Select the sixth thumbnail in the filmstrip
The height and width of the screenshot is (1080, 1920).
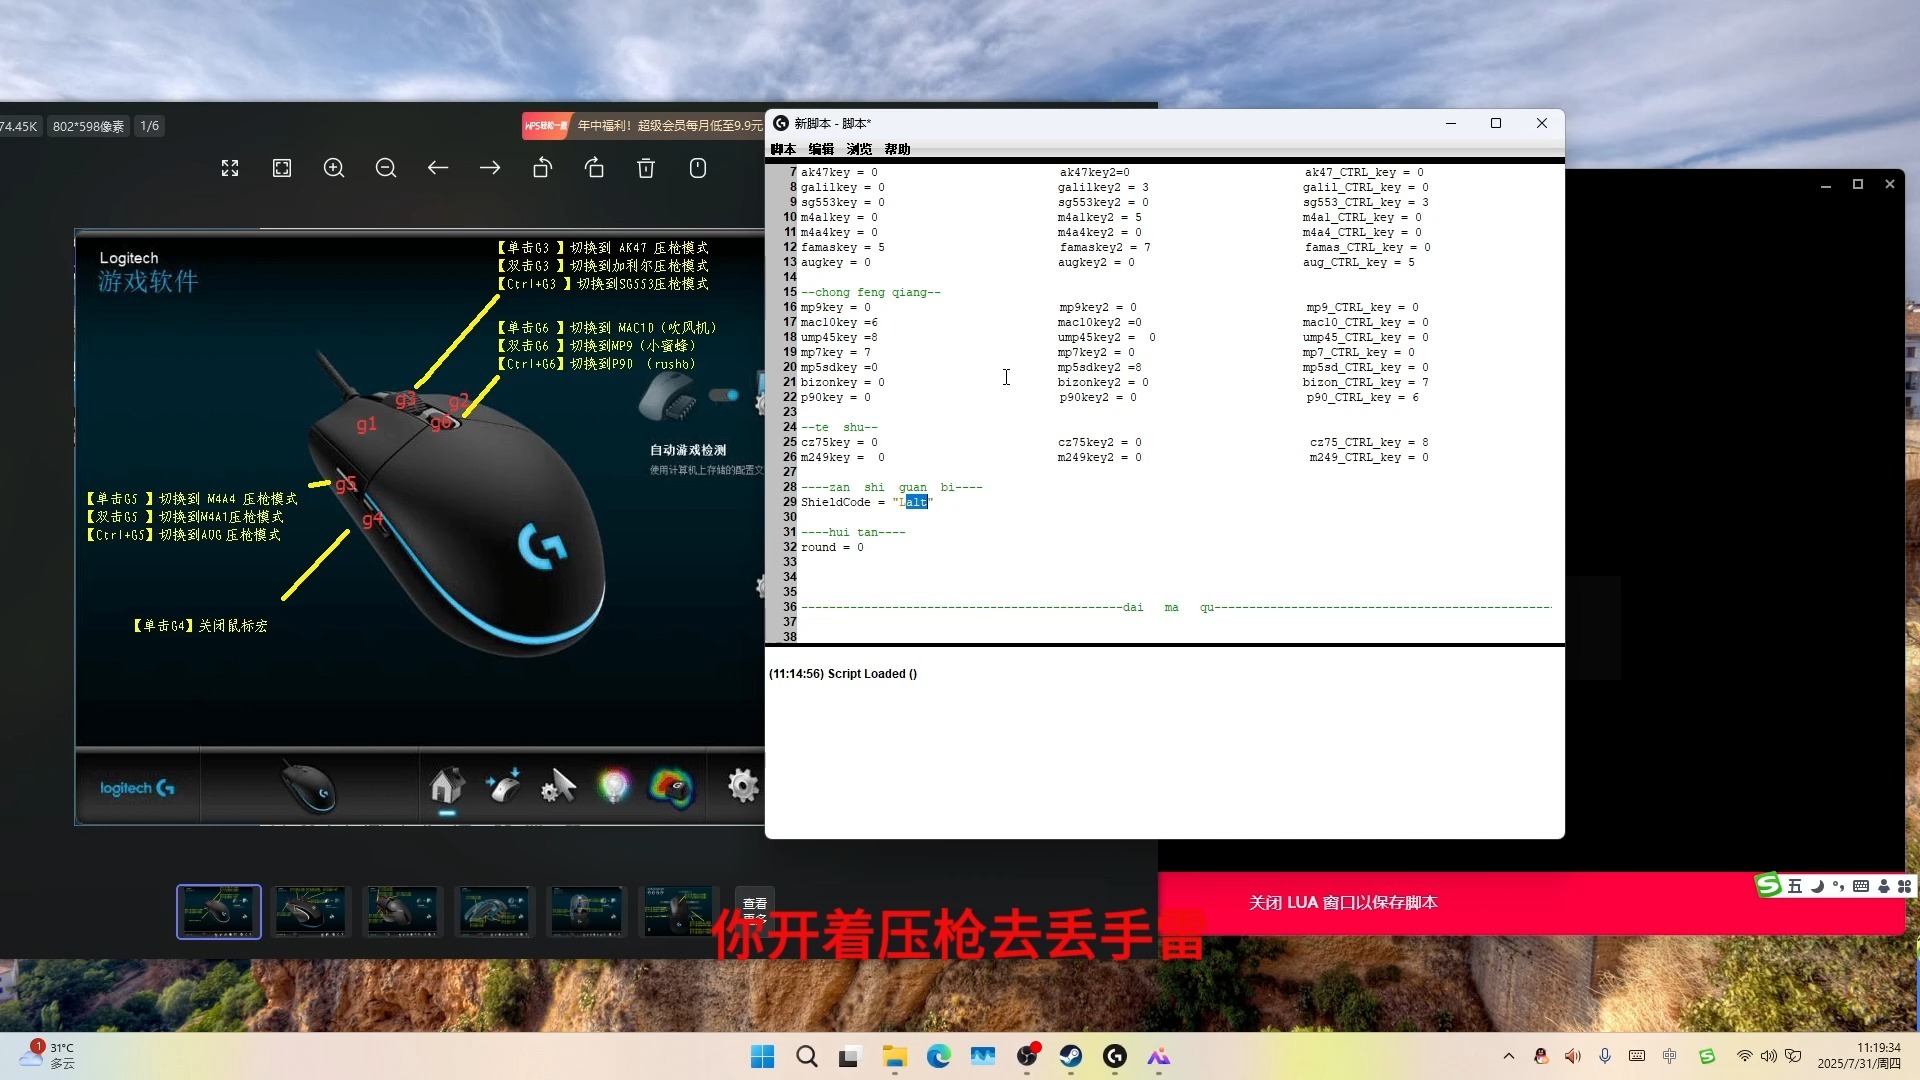(x=678, y=911)
